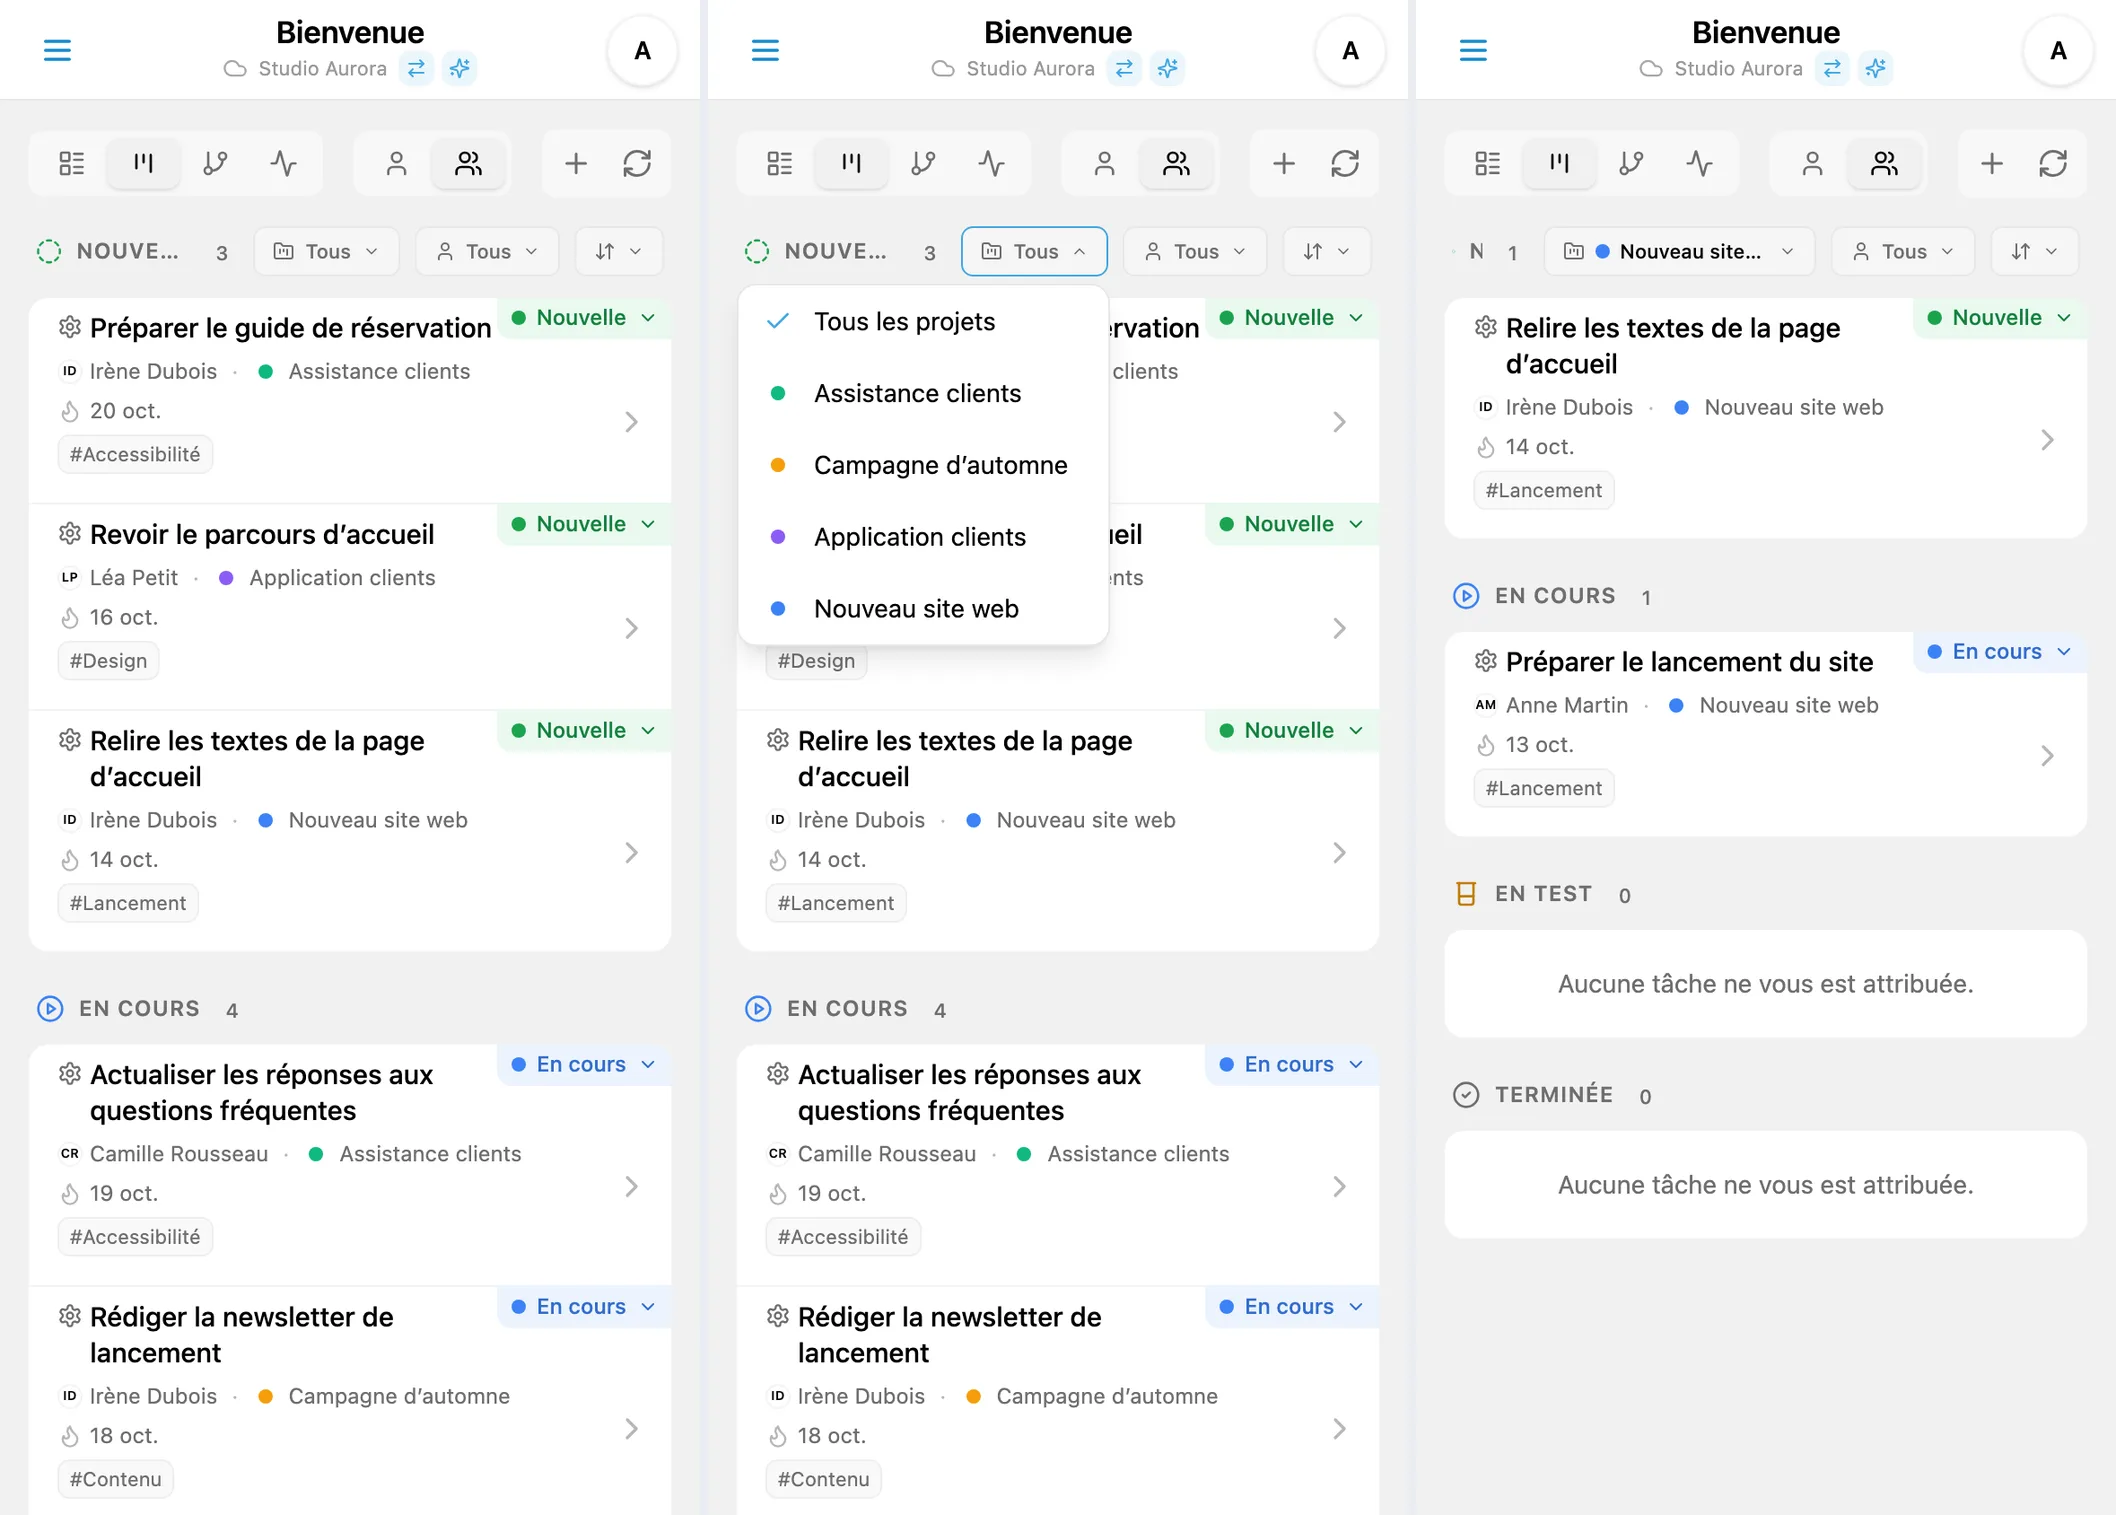
Task: Click purple dot beside Application clients in menu
Action: (x=778, y=537)
